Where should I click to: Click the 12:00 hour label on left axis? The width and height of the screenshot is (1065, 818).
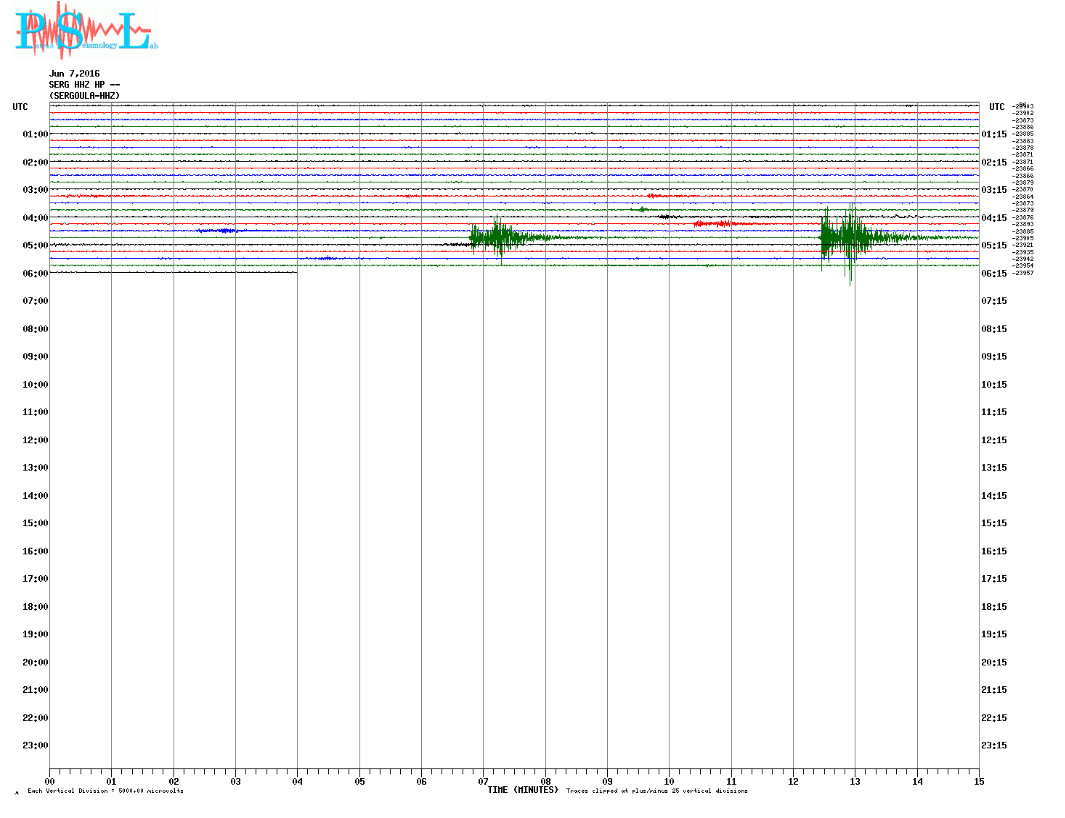35,440
